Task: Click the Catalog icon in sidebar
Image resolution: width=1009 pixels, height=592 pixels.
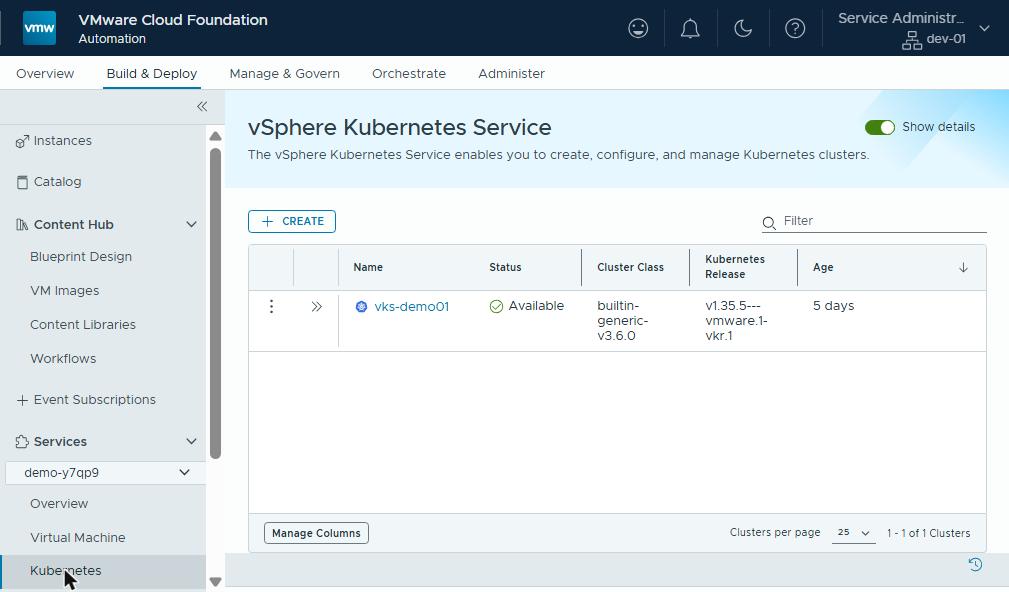Action: pyautogui.click(x=22, y=182)
